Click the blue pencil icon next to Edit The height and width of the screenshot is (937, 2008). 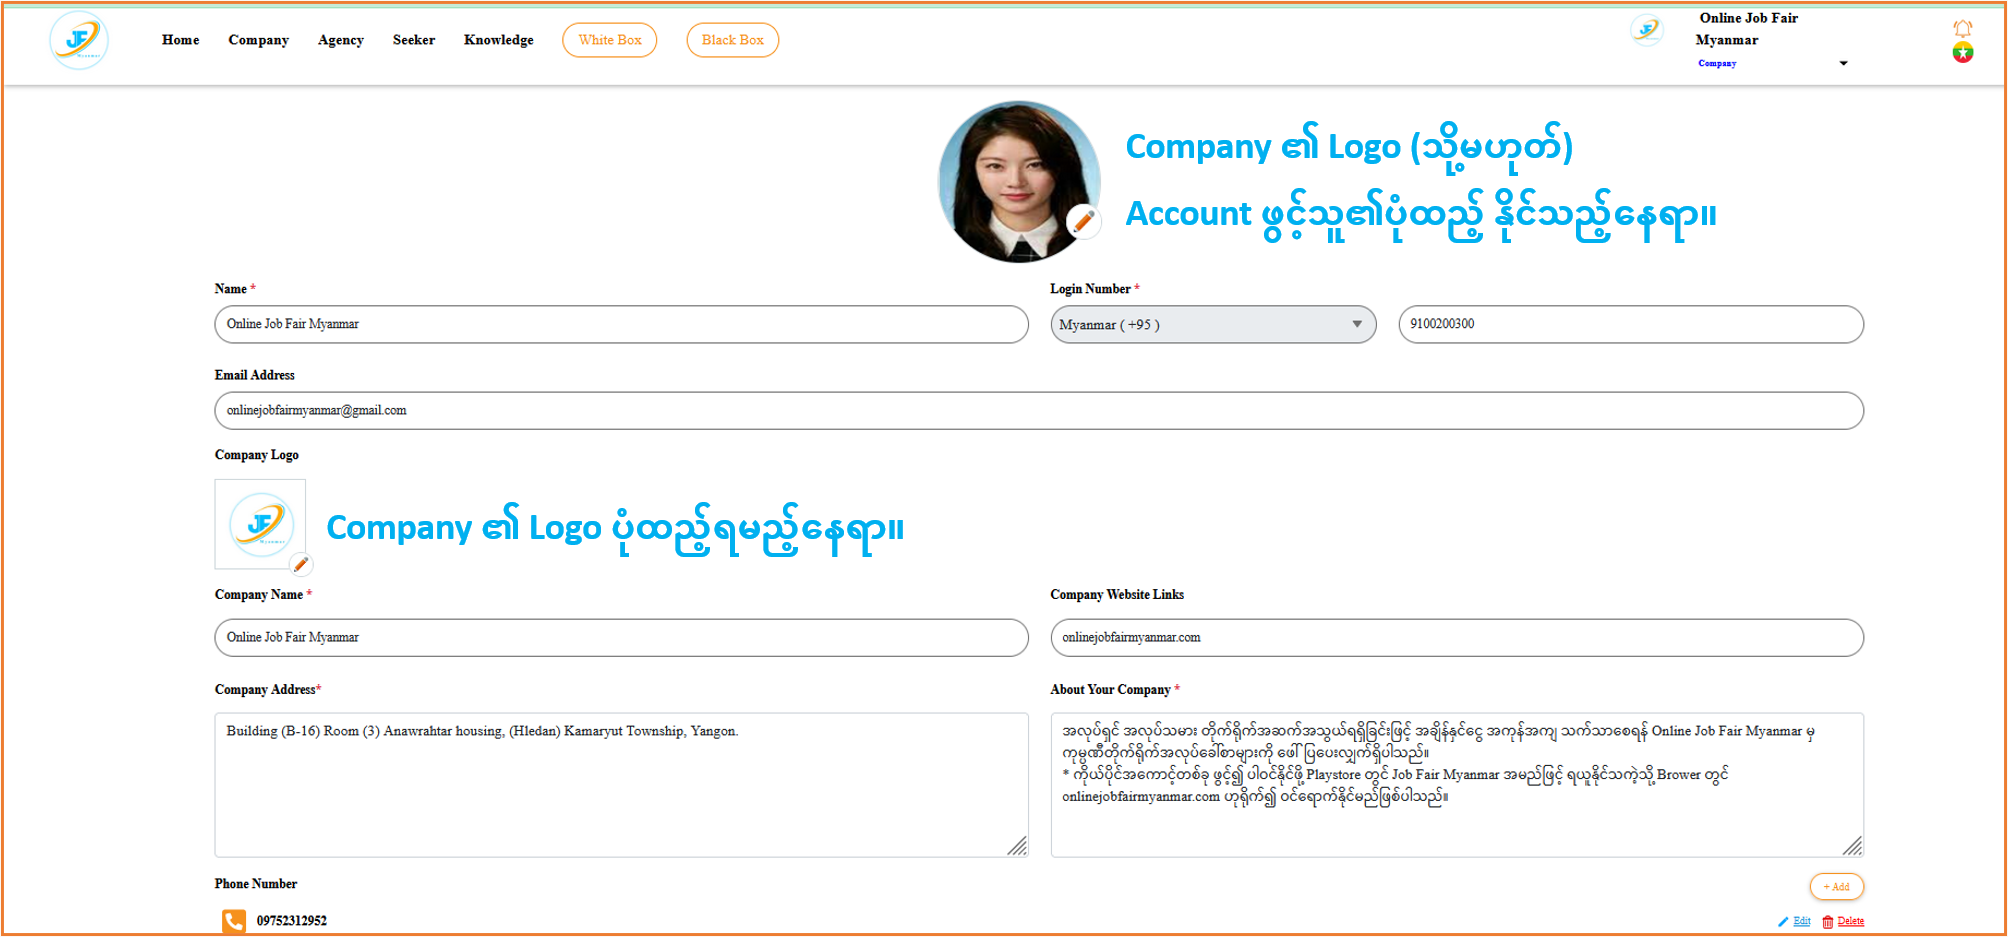tap(1783, 921)
